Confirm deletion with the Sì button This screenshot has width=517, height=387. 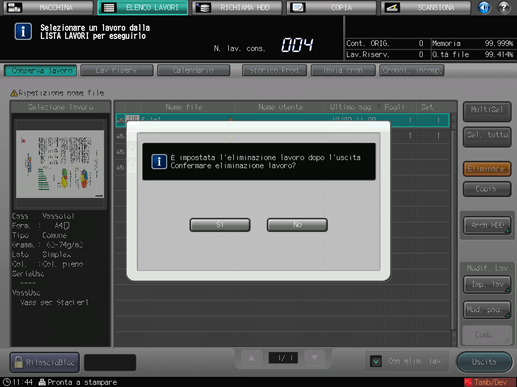[x=220, y=225]
